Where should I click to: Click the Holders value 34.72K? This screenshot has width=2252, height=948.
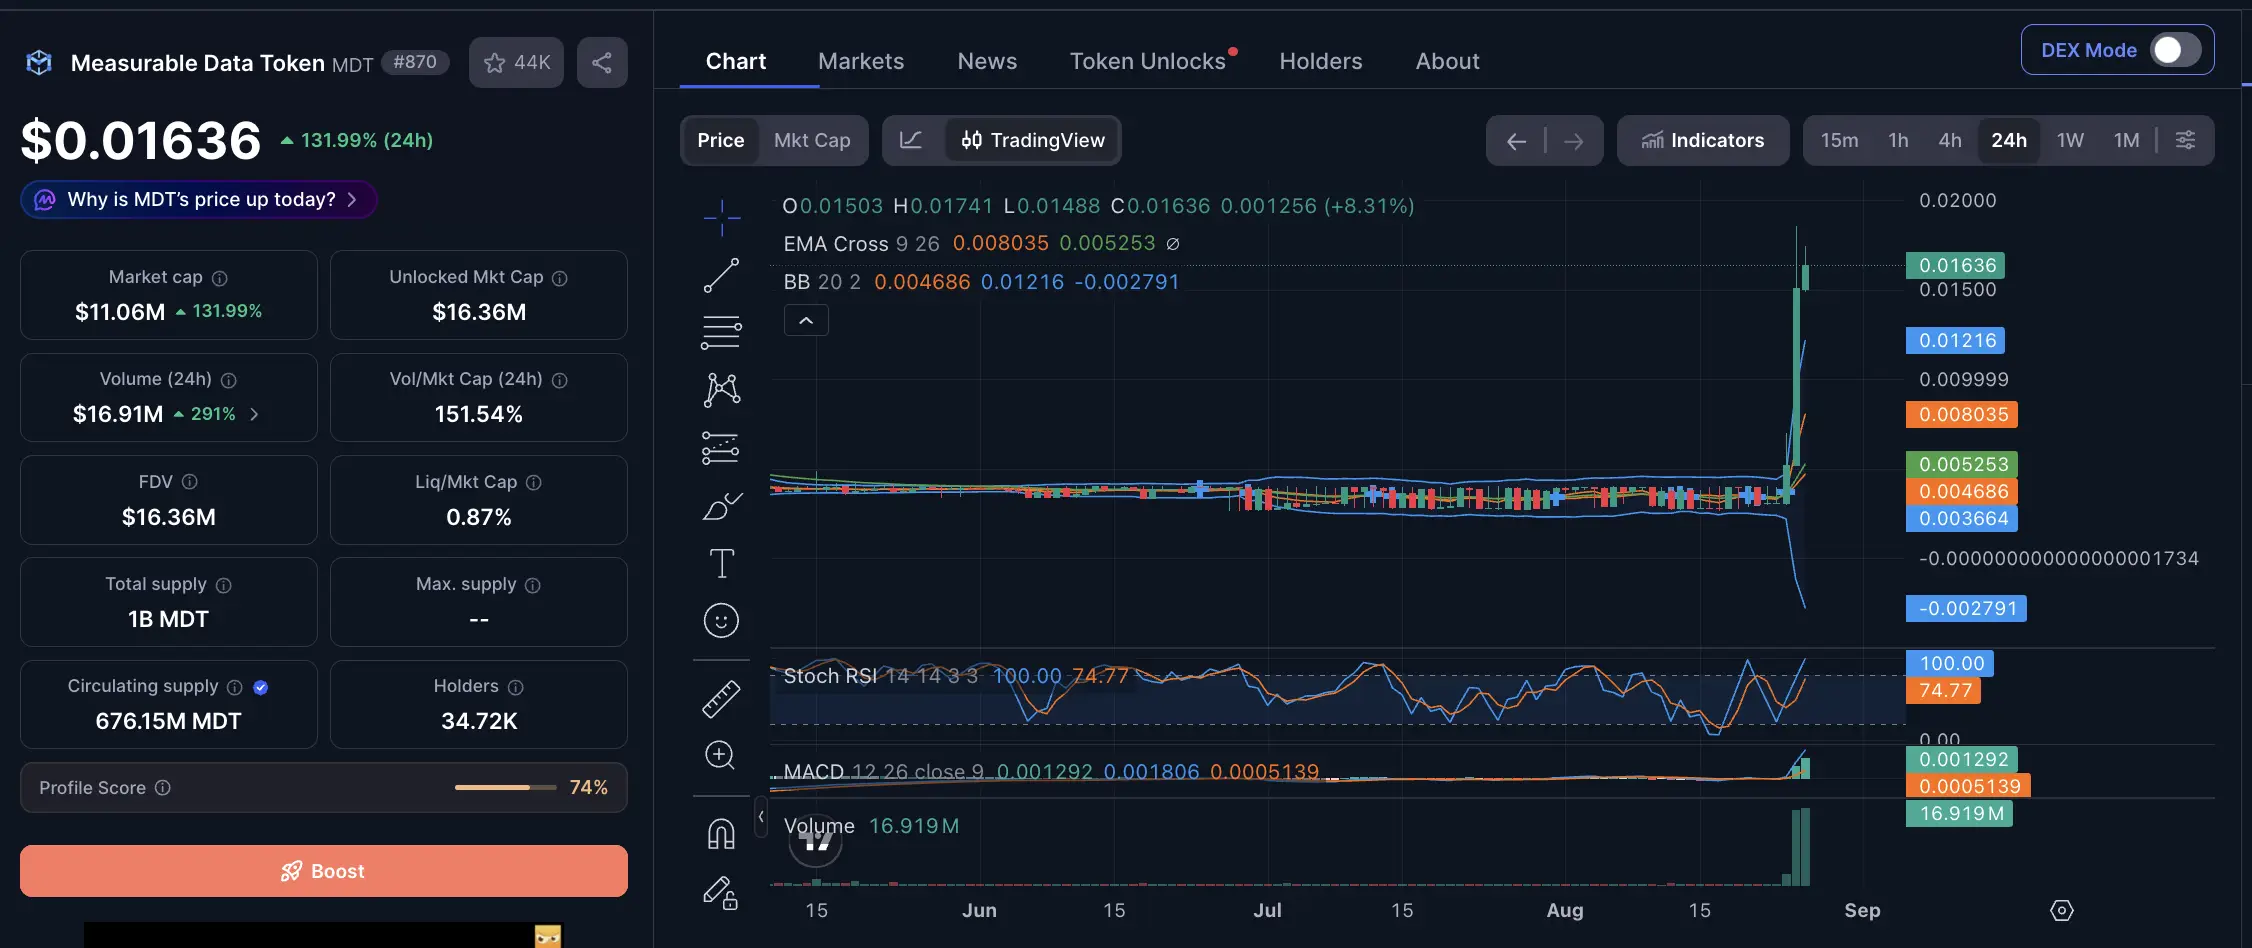point(479,721)
